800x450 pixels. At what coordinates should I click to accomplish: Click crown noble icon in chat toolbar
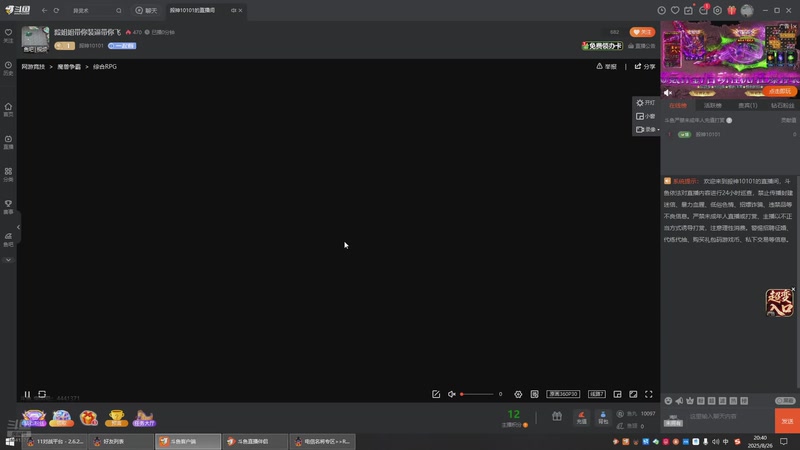pos(690,401)
